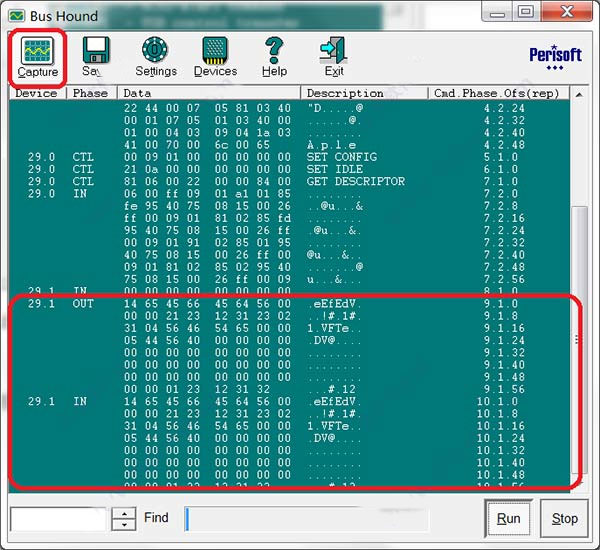Open the Devices toolbar icon
600x550 pixels.
coord(215,56)
